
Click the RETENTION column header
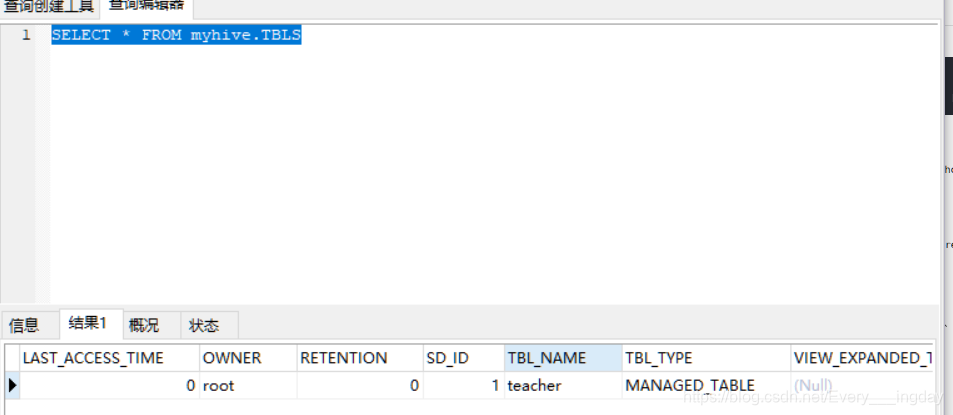pyautogui.click(x=360, y=358)
